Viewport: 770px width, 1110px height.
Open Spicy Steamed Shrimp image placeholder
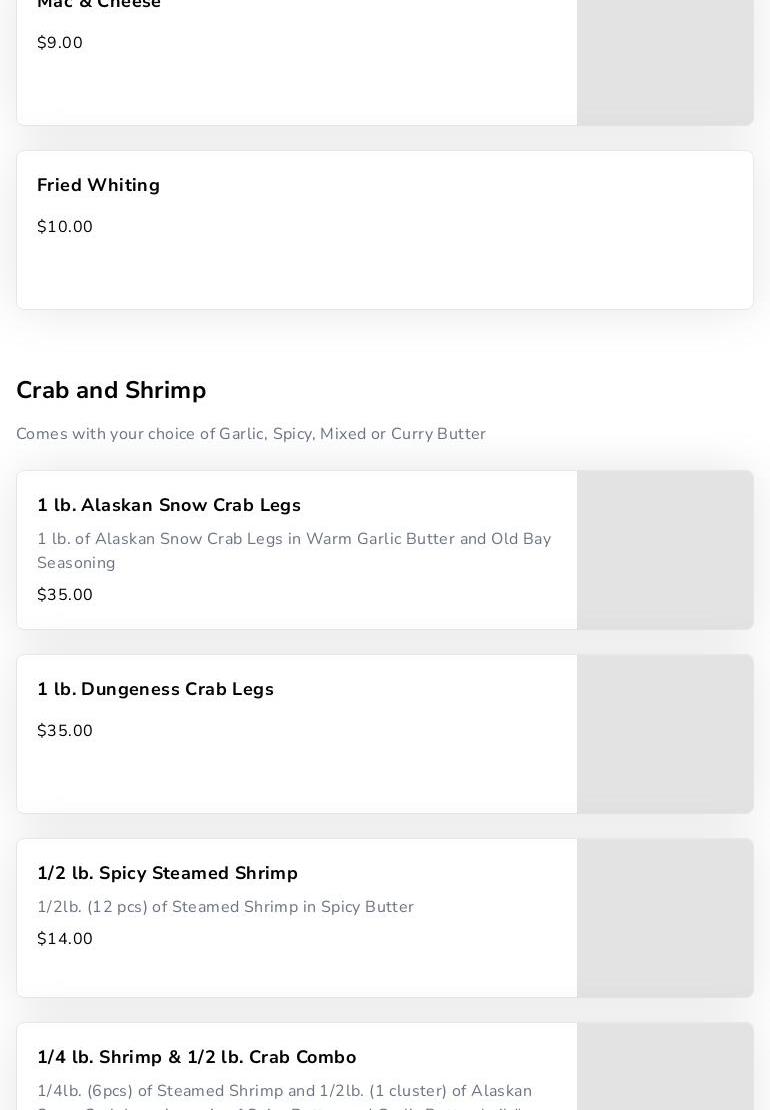coord(665,918)
